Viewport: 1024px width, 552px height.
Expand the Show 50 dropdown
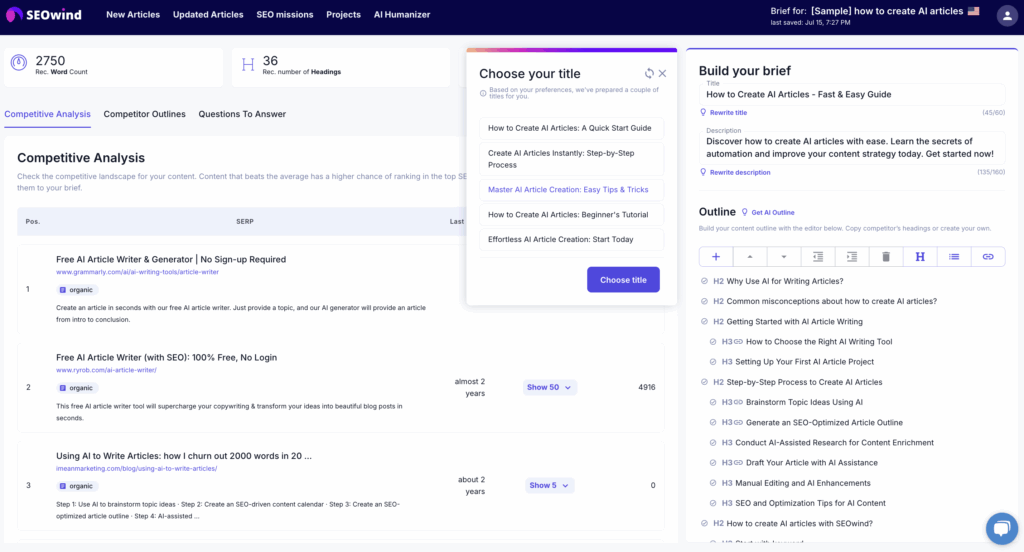click(x=549, y=387)
